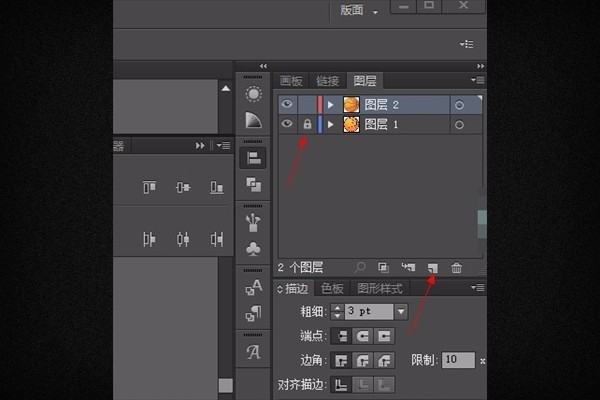The image size is (600, 400).
Task: Click horizontal distribute center icon
Action: (x=183, y=239)
